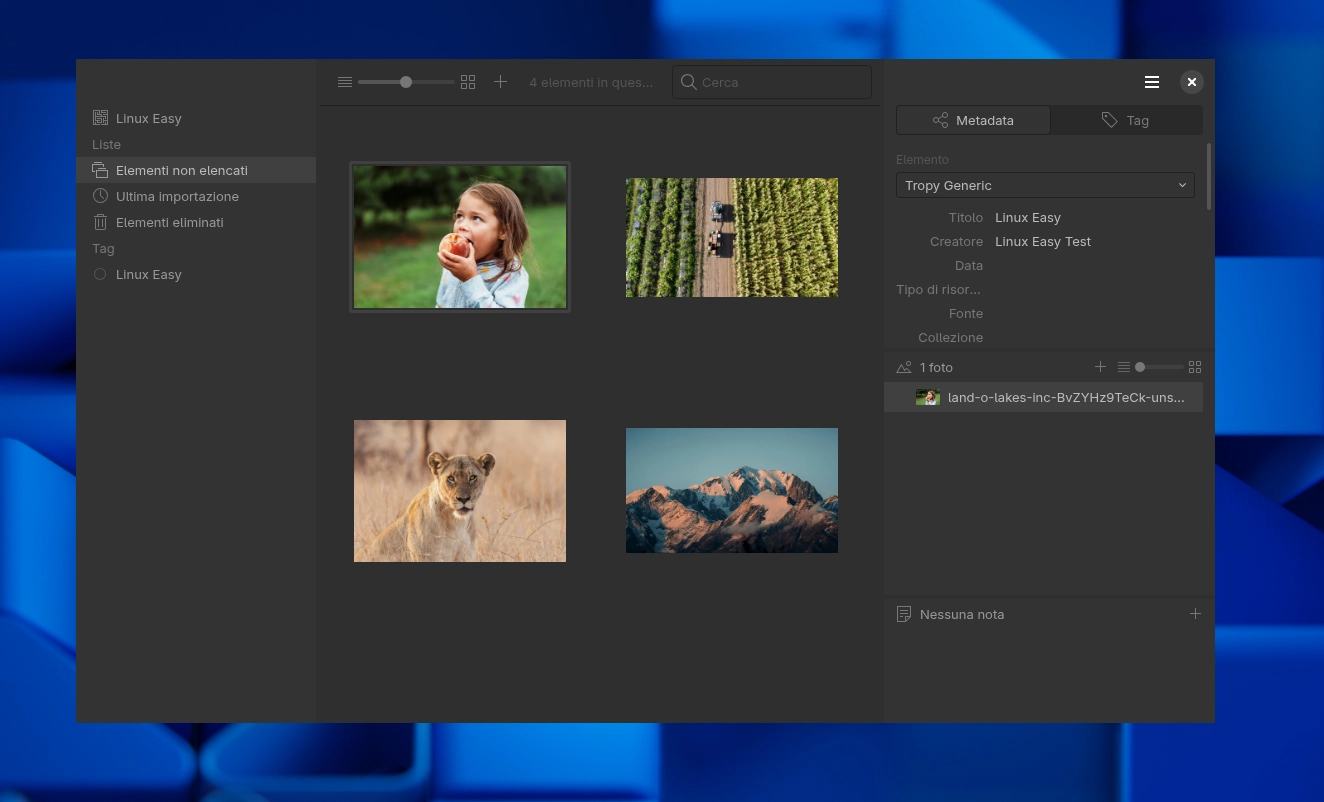Open Elementi eliminati trash list
1324x802 pixels.
169,222
